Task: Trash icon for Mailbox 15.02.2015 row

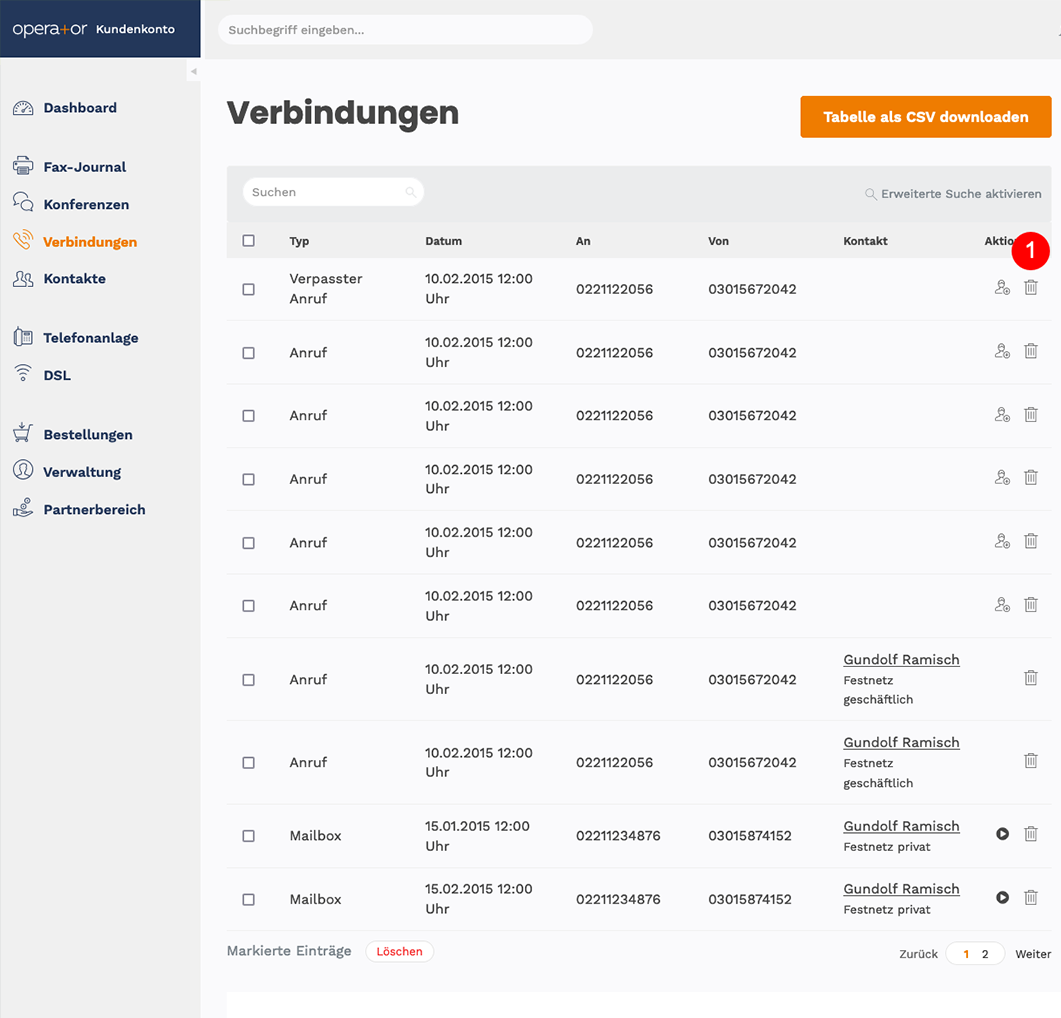Action: click(x=1031, y=898)
